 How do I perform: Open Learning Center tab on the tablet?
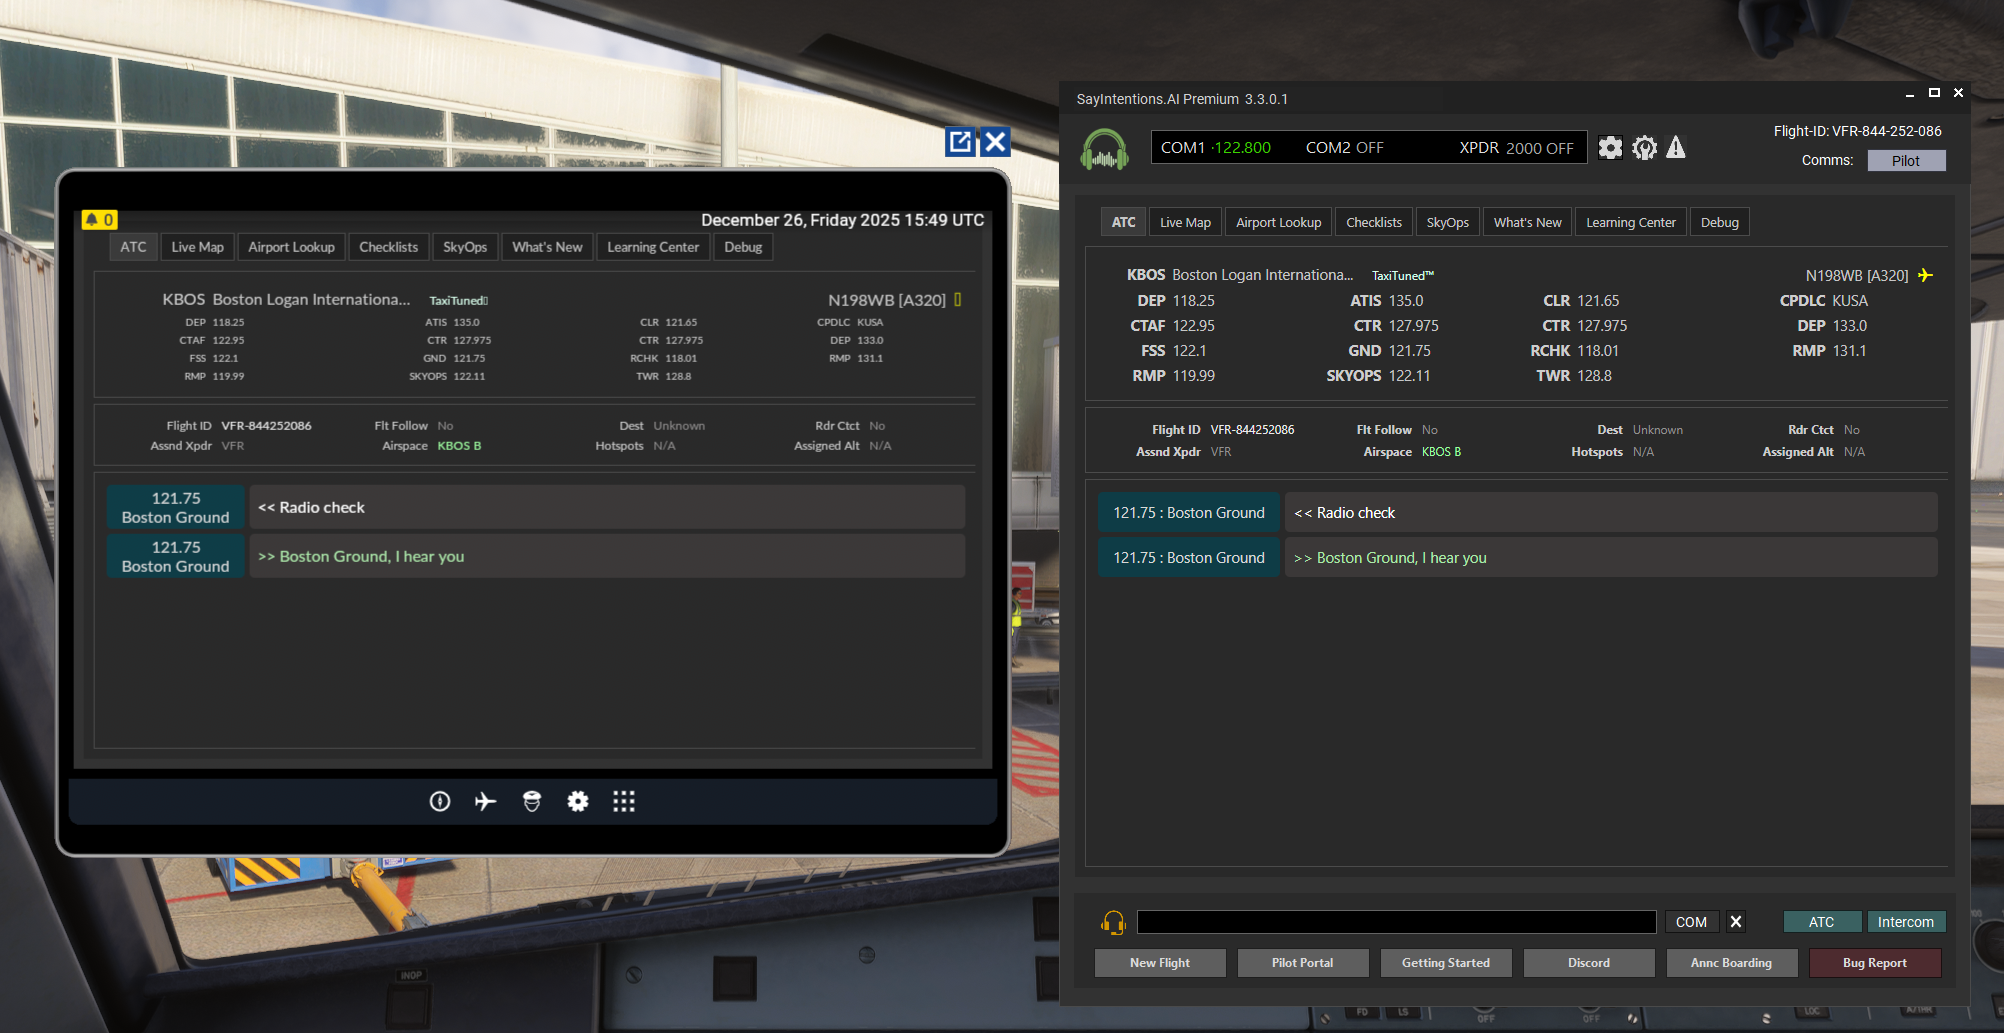[653, 247]
